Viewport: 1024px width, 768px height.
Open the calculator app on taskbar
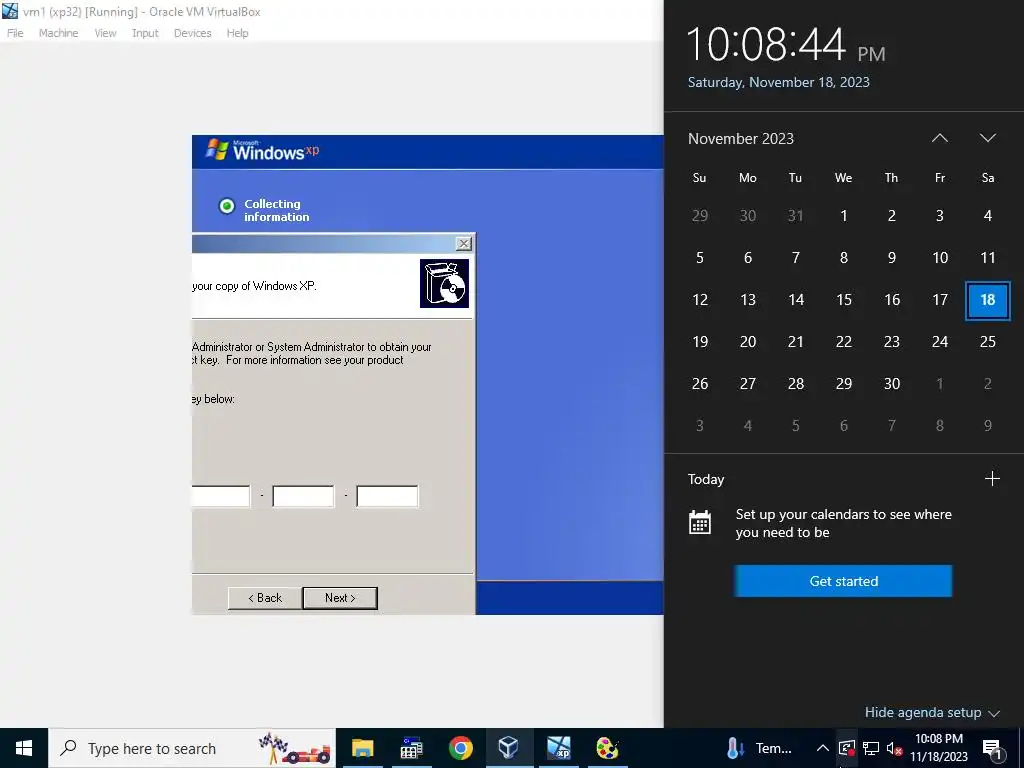(411, 748)
